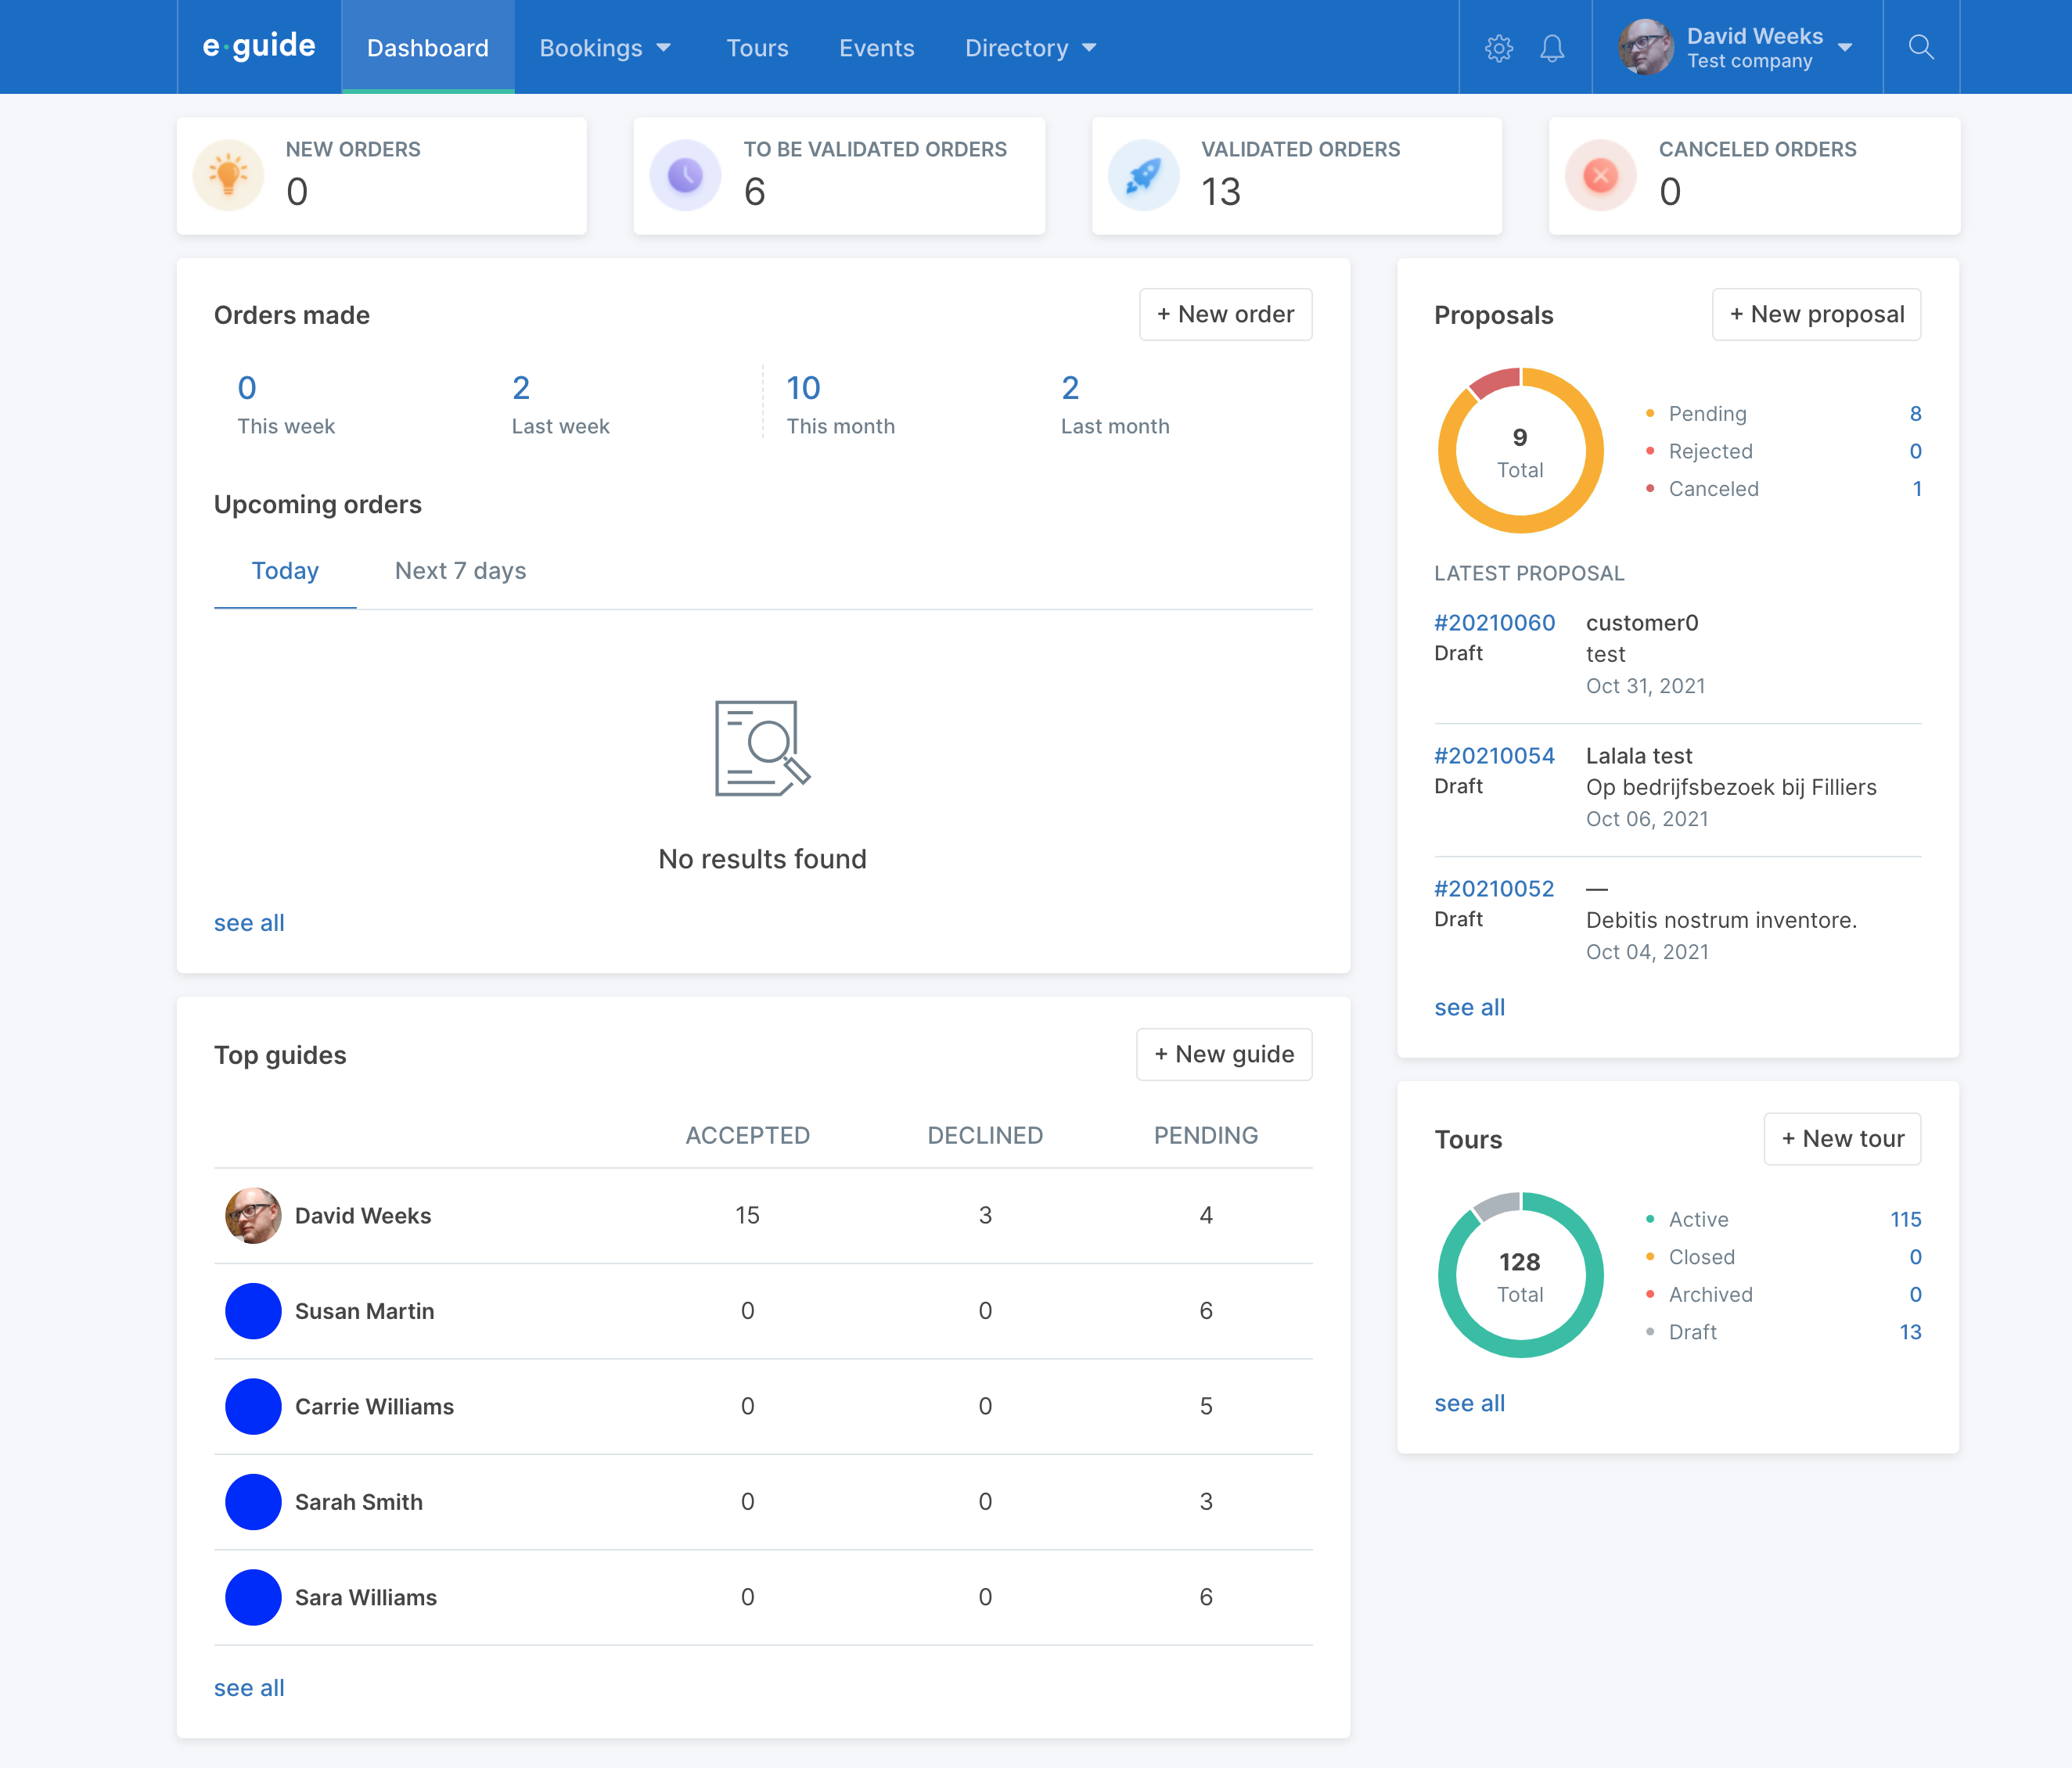Click the + New order button
Viewport: 2072px width, 1768px height.
click(x=1225, y=314)
